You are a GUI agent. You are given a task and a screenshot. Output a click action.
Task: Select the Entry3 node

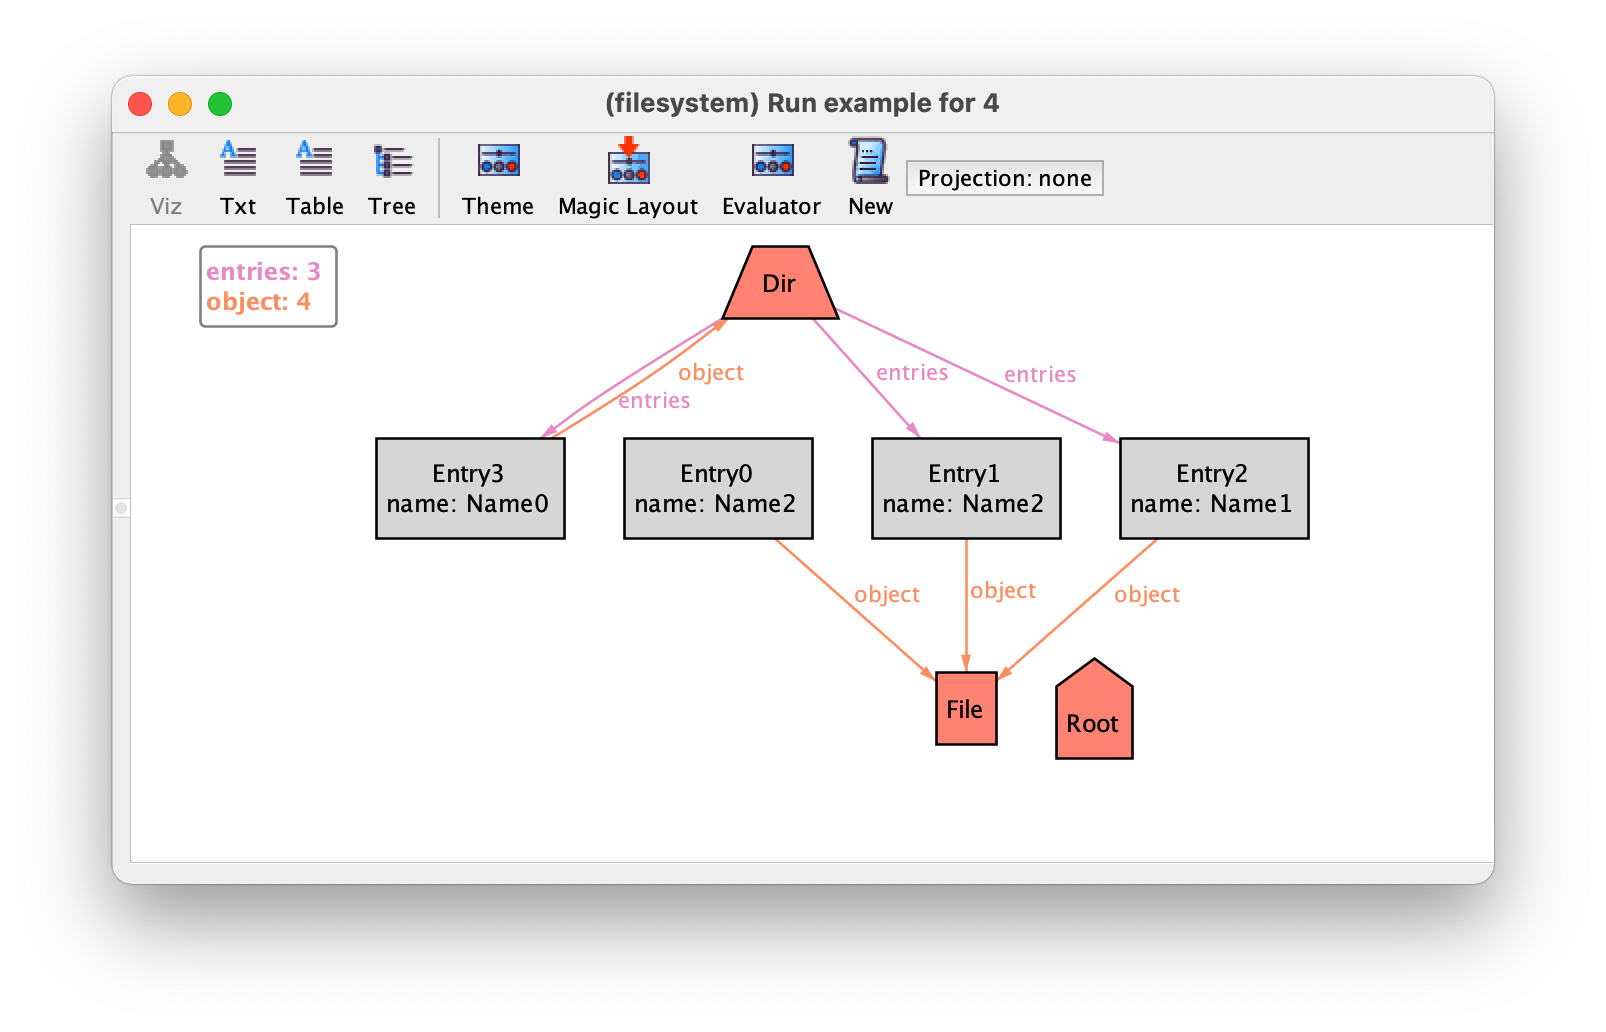pos(470,488)
